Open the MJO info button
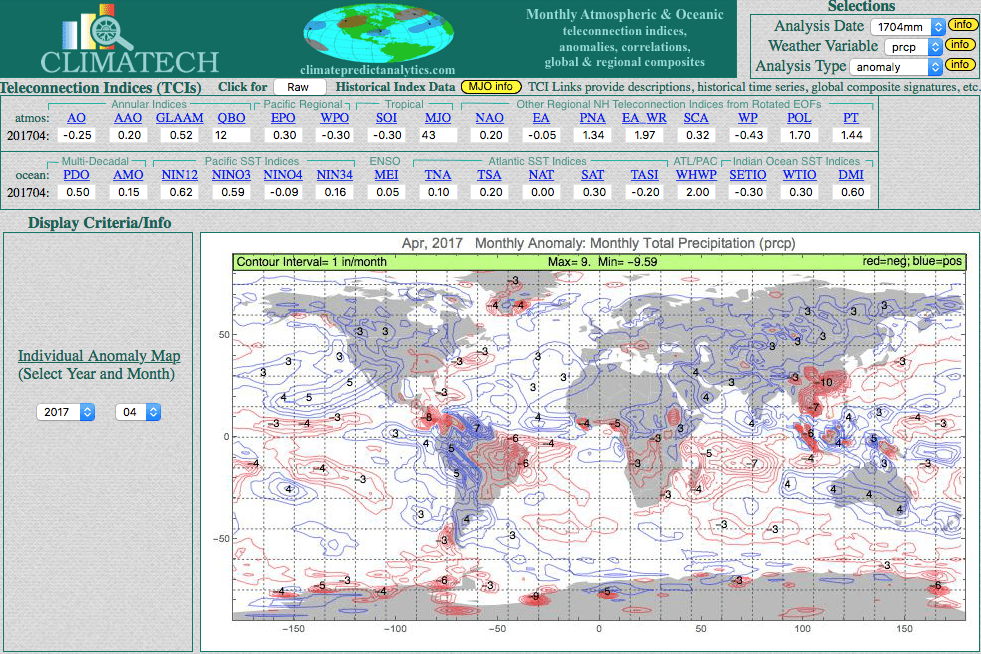This screenshot has height=654, width=981. [x=491, y=87]
